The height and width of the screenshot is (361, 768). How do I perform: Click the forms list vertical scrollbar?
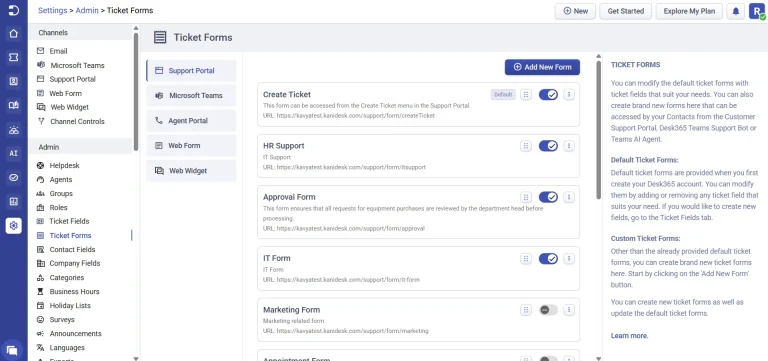(x=598, y=129)
